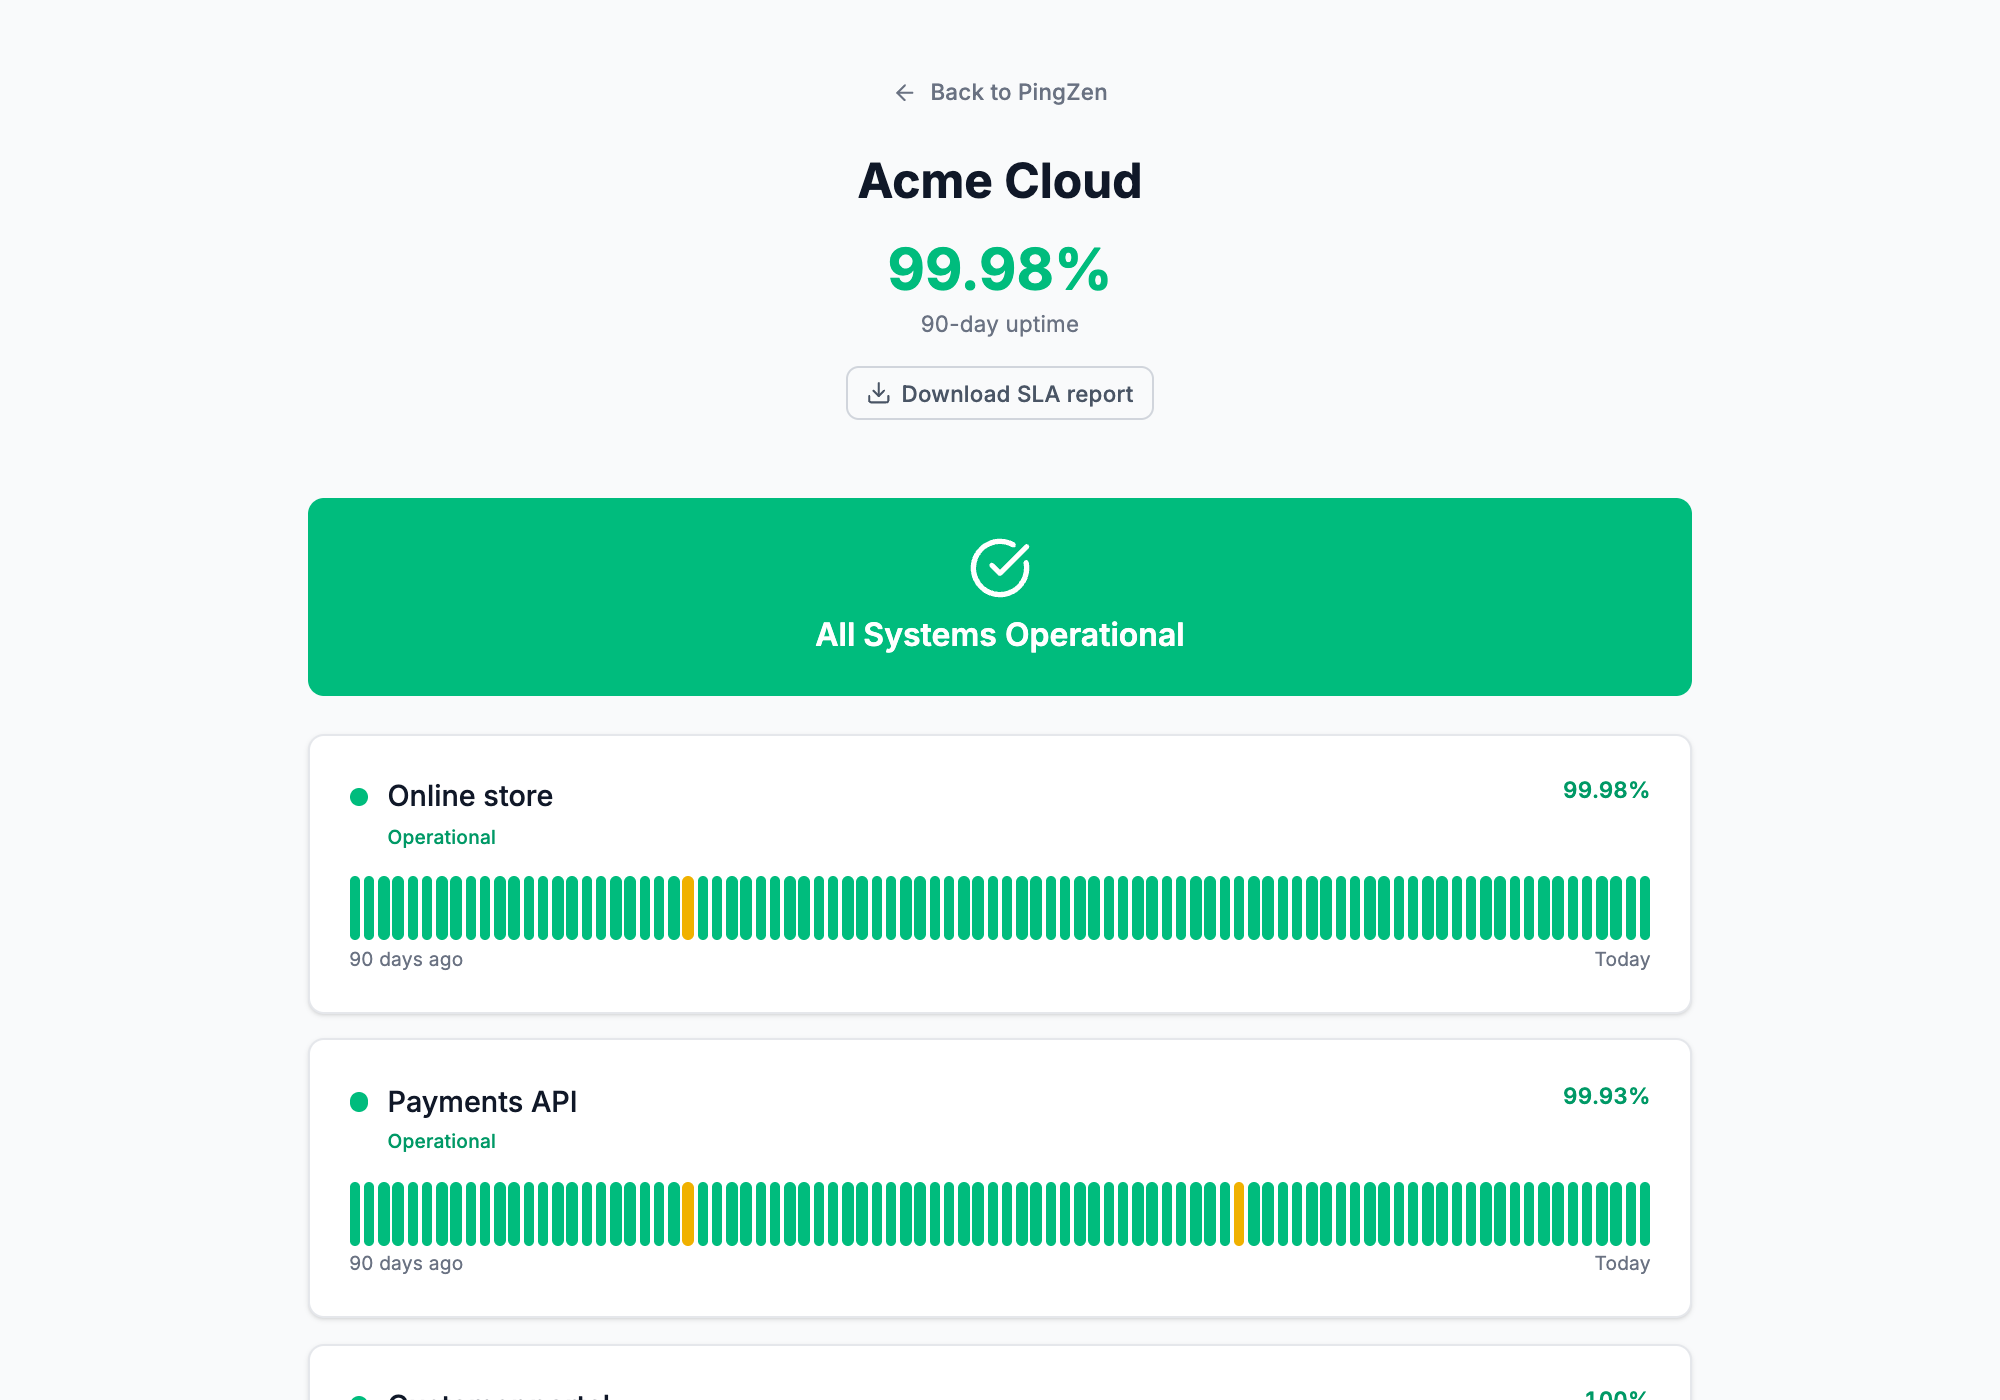Click Operational status under Online store

(x=441, y=837)
